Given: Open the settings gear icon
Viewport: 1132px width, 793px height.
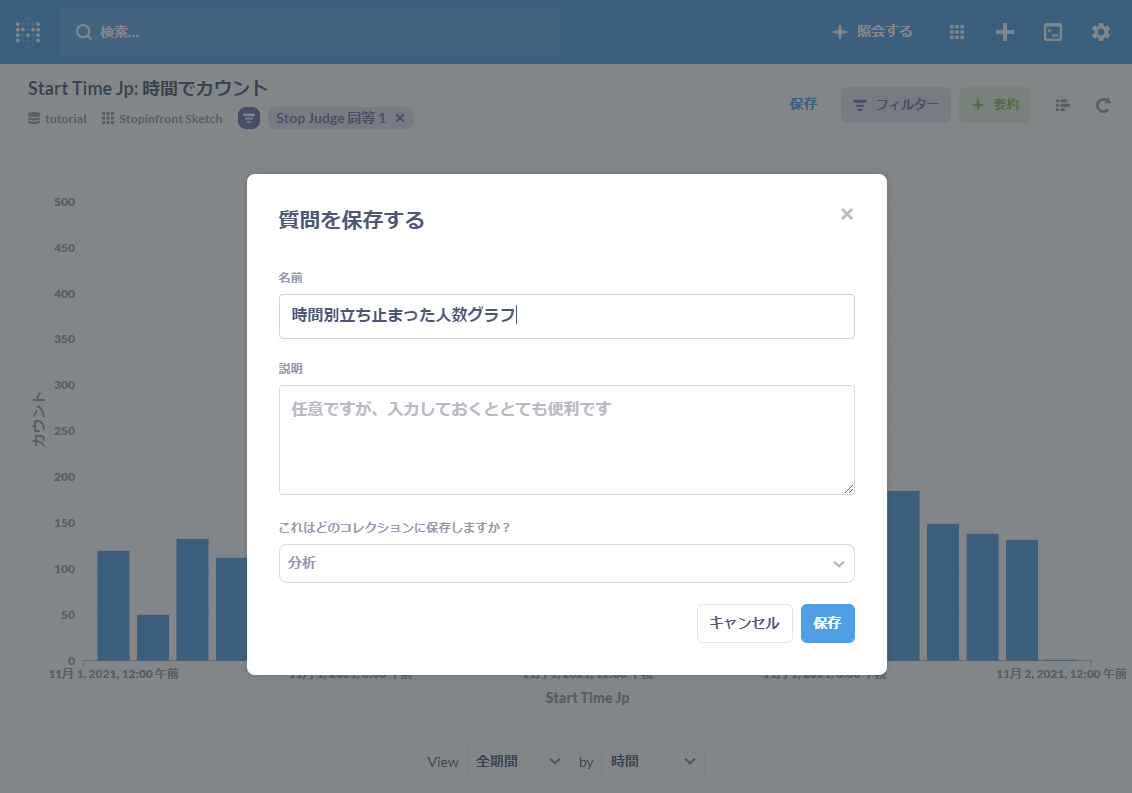Looking at the screenshot, I should pos(1101,32).
